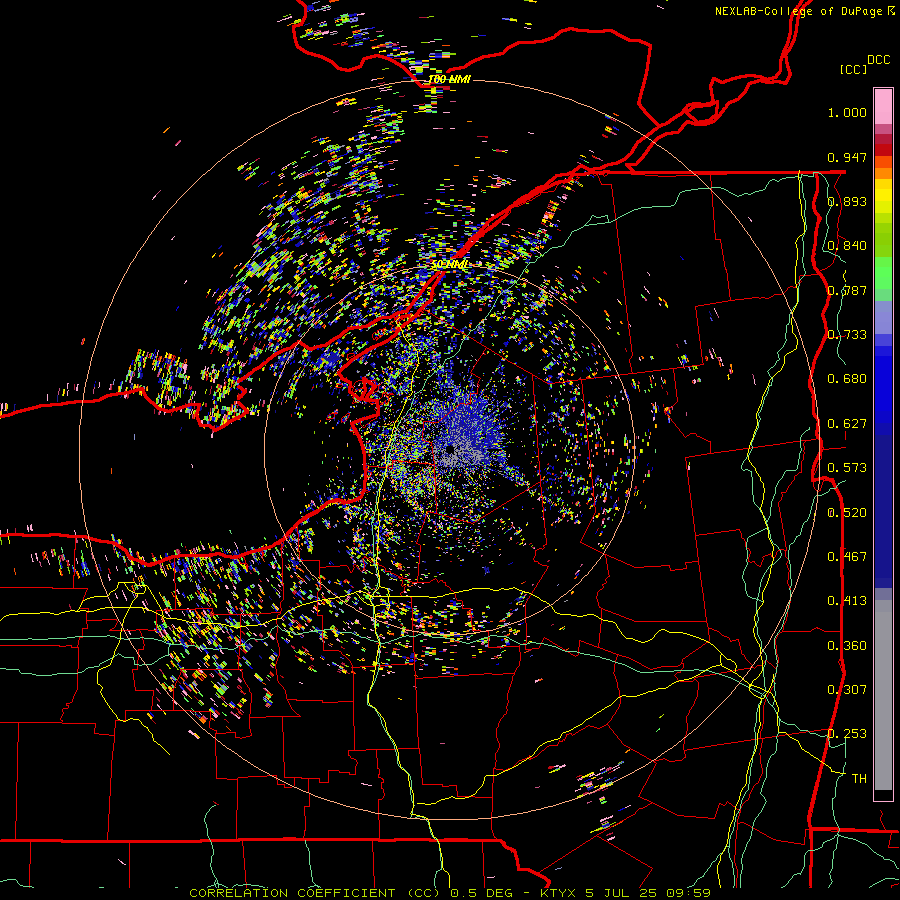Viewport: 900px width, 900px height.
Task: Select the 0.627 color scale label
Action: pos(847,424)
